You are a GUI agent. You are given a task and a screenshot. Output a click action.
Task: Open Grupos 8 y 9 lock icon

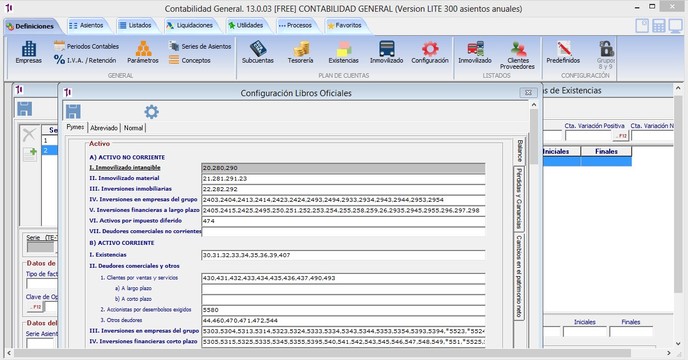[606, 55]
